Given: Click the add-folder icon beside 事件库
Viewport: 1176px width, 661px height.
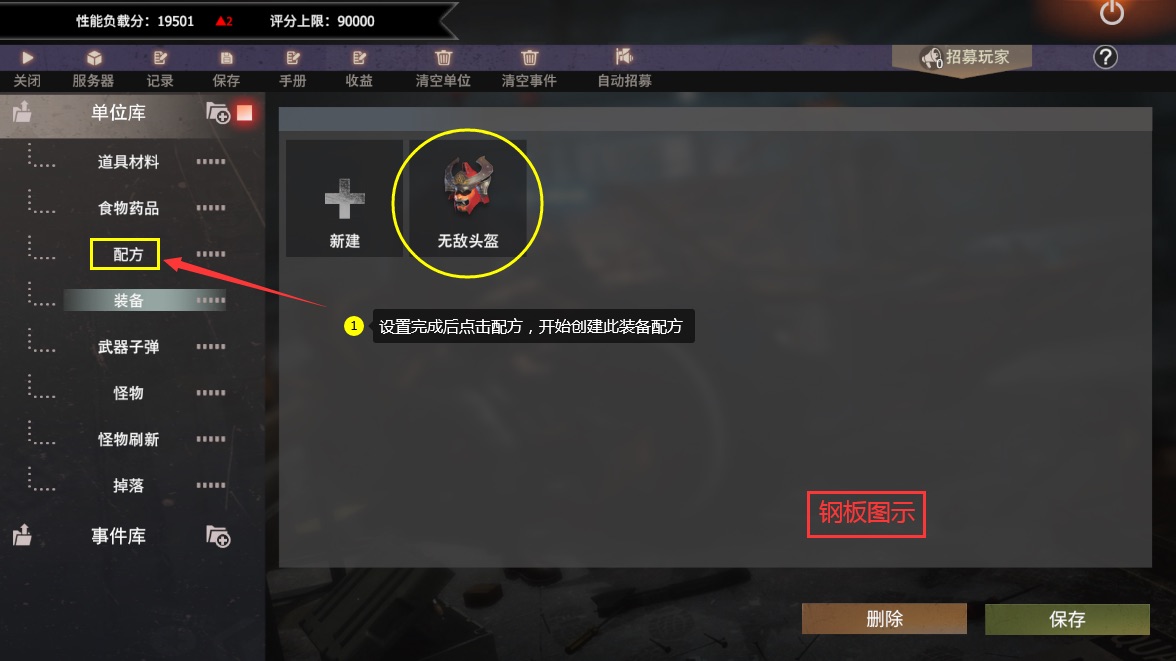Looking at the screenshot, I should tap(218, 536).
